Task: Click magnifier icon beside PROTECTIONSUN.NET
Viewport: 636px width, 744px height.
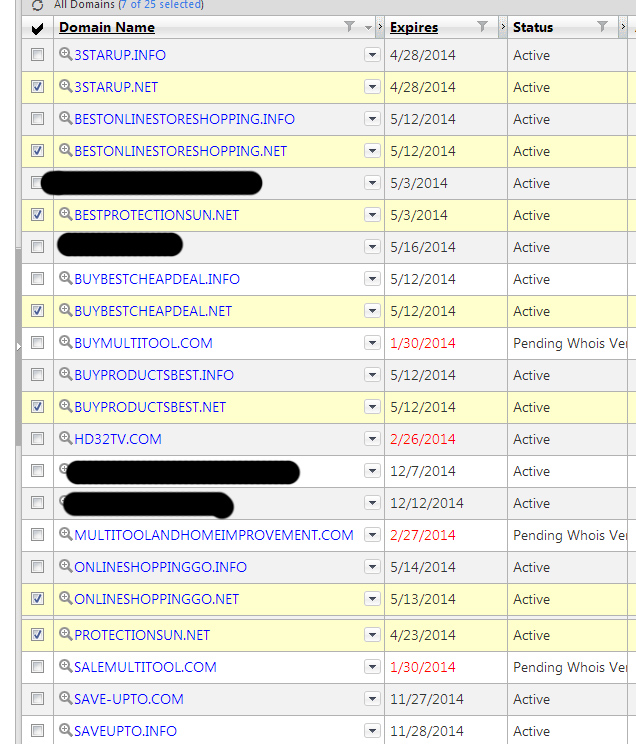Action: click(65, 633)
